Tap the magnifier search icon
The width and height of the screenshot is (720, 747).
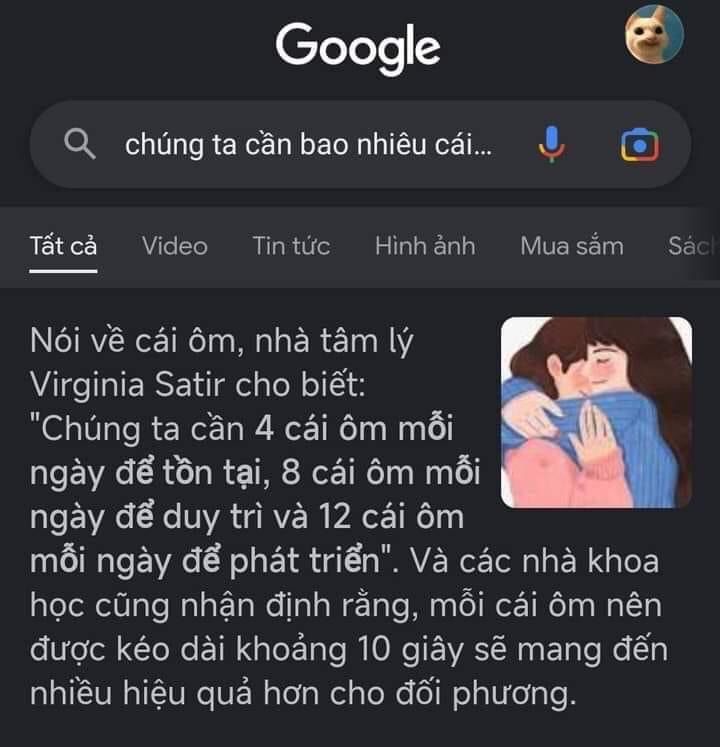click(x=80, y=144)
